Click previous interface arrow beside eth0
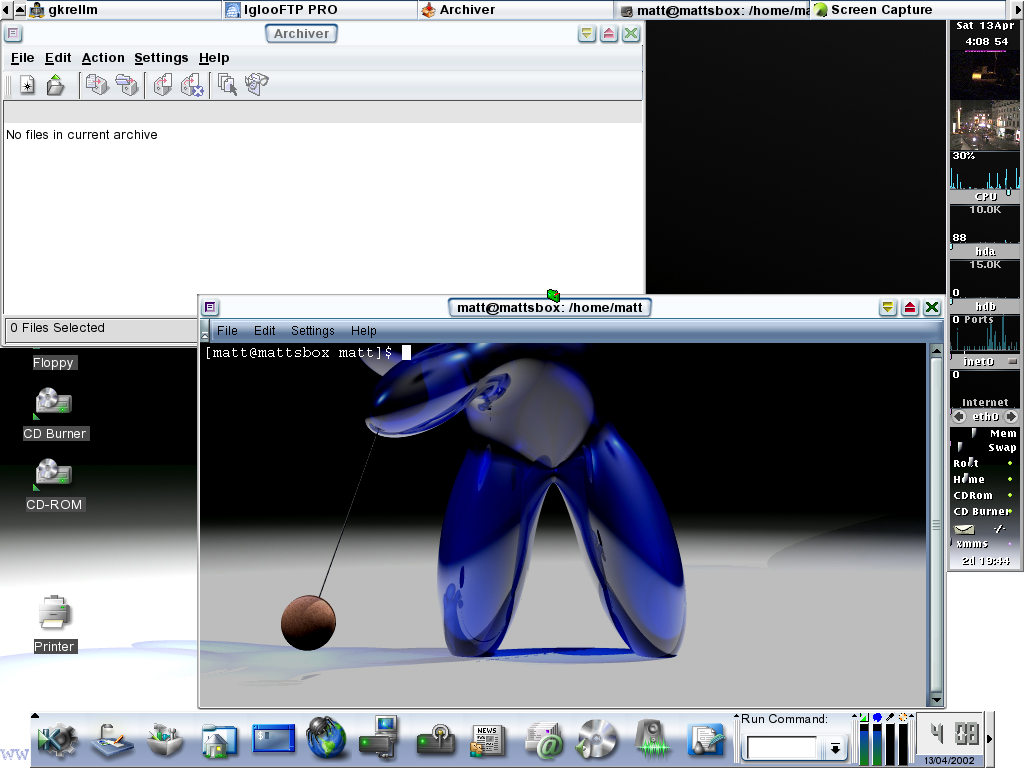The image size is (1024, 768). tap(959, 416)
